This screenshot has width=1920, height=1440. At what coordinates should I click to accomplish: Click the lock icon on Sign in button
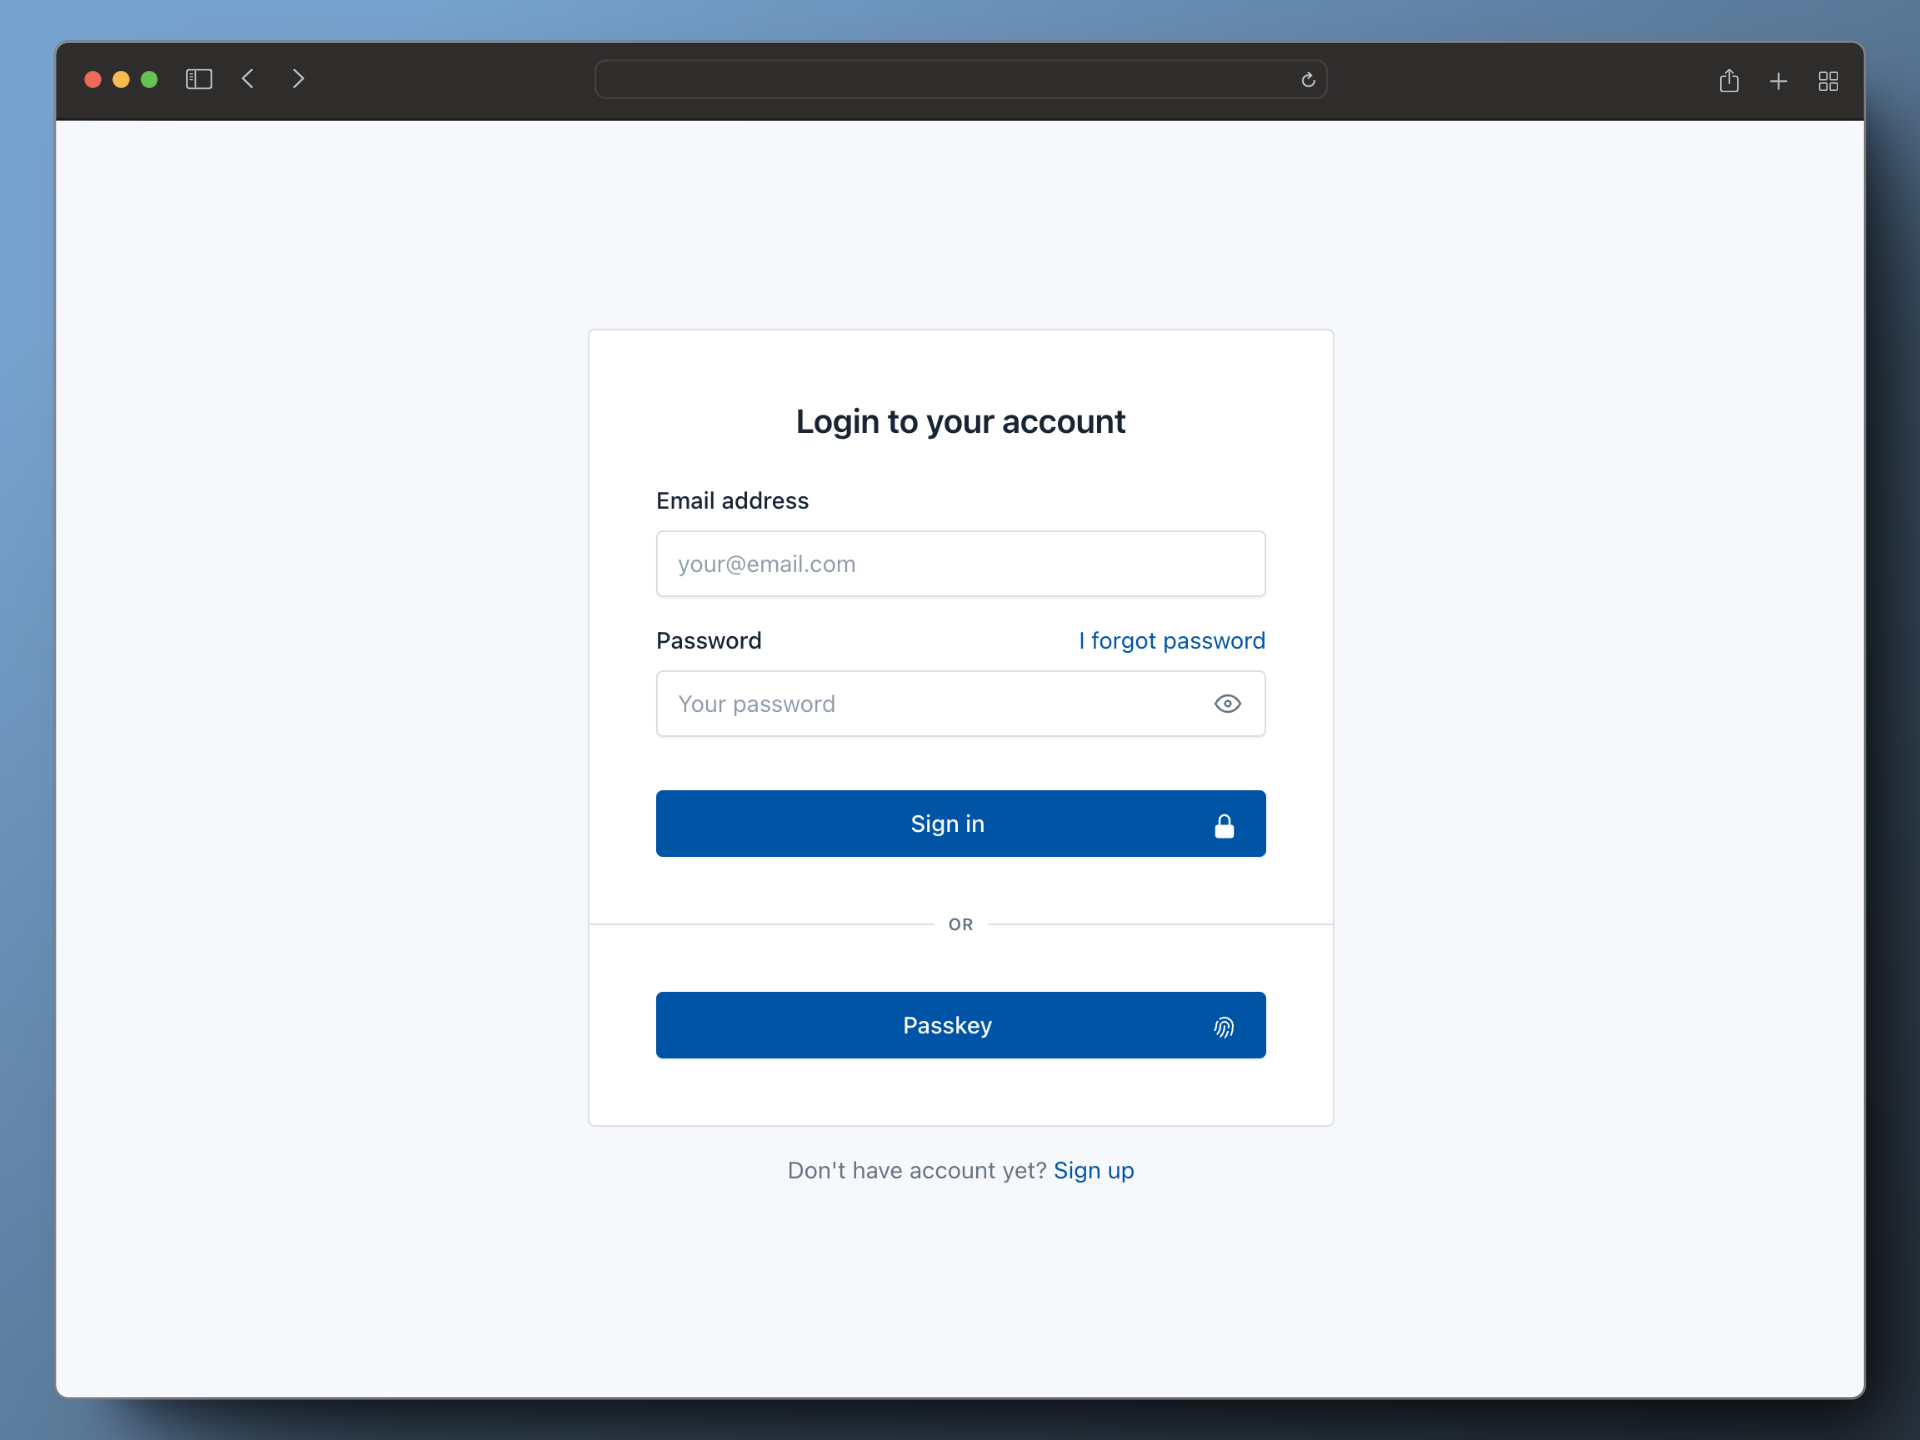coord(1225,823)
